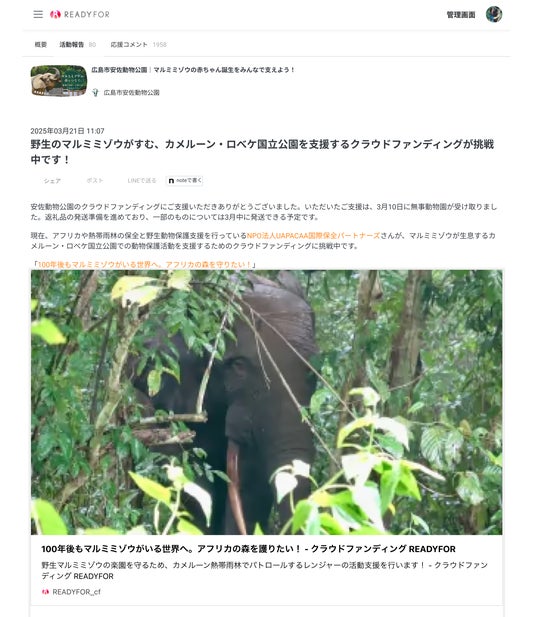Open the user avatar at top right
536x617 pixels.
click(494, 15)
